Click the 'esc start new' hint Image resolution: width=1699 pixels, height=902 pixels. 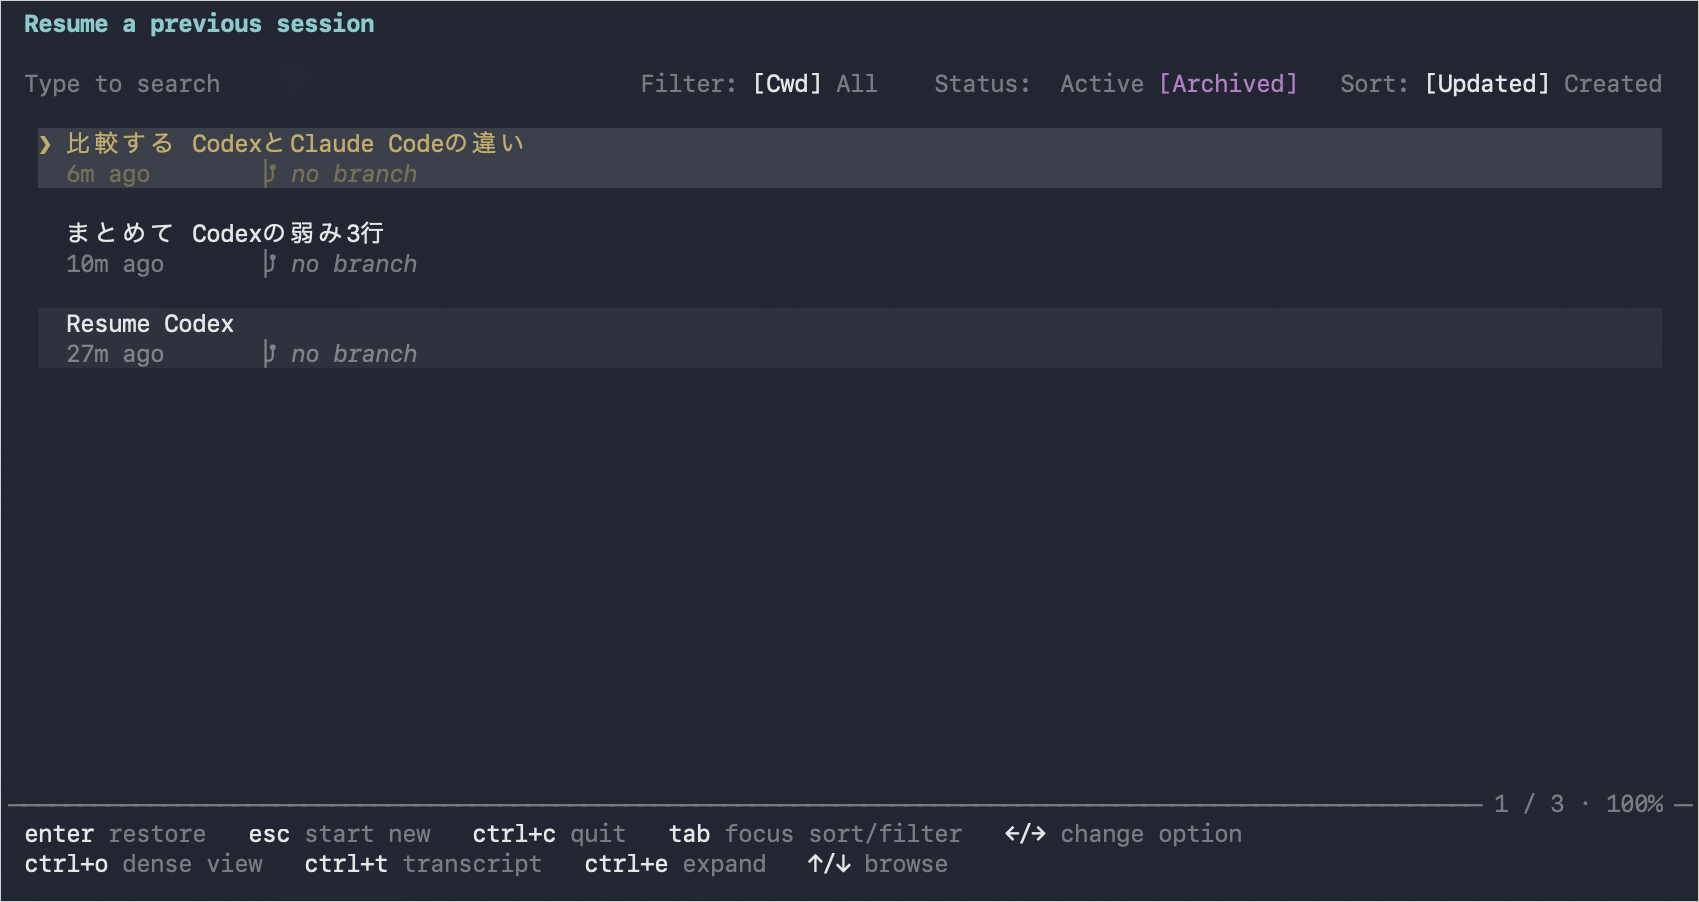pos(340,834)
